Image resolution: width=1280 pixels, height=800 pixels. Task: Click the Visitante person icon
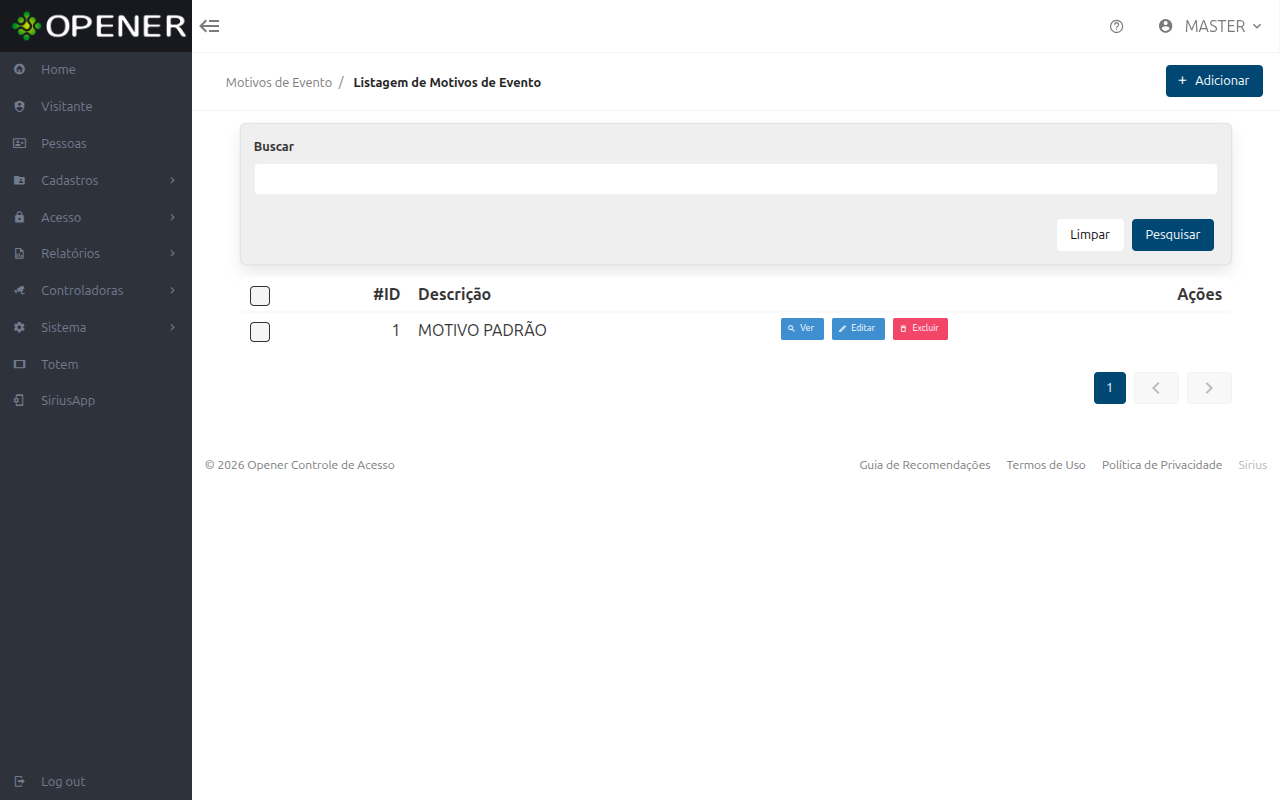(x=19, y=106)
